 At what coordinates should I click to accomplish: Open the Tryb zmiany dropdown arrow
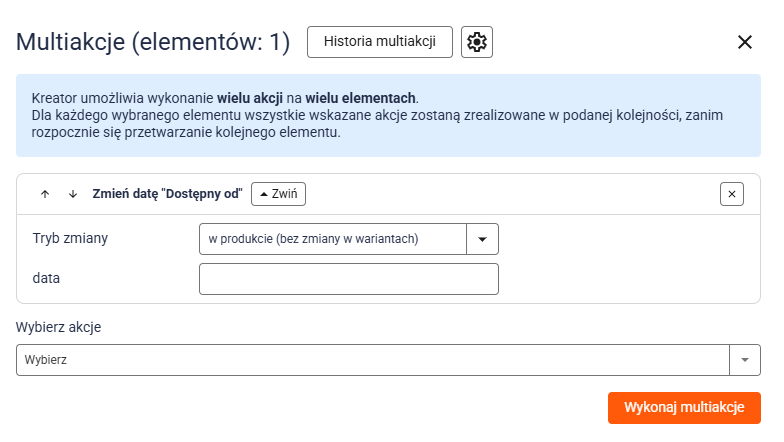point(482,239)
